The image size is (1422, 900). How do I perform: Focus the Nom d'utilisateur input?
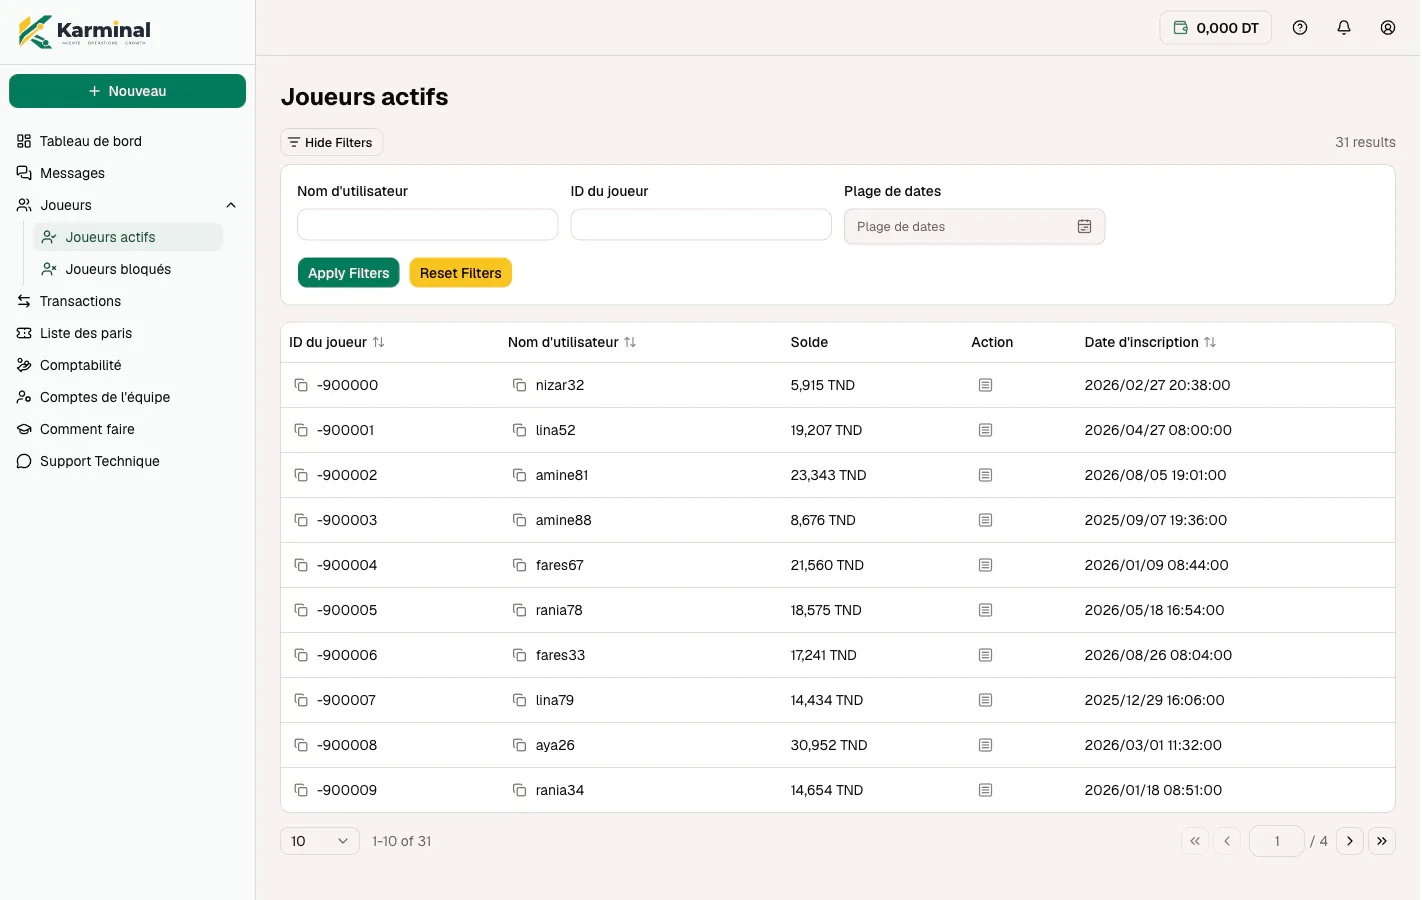point(427,225)
